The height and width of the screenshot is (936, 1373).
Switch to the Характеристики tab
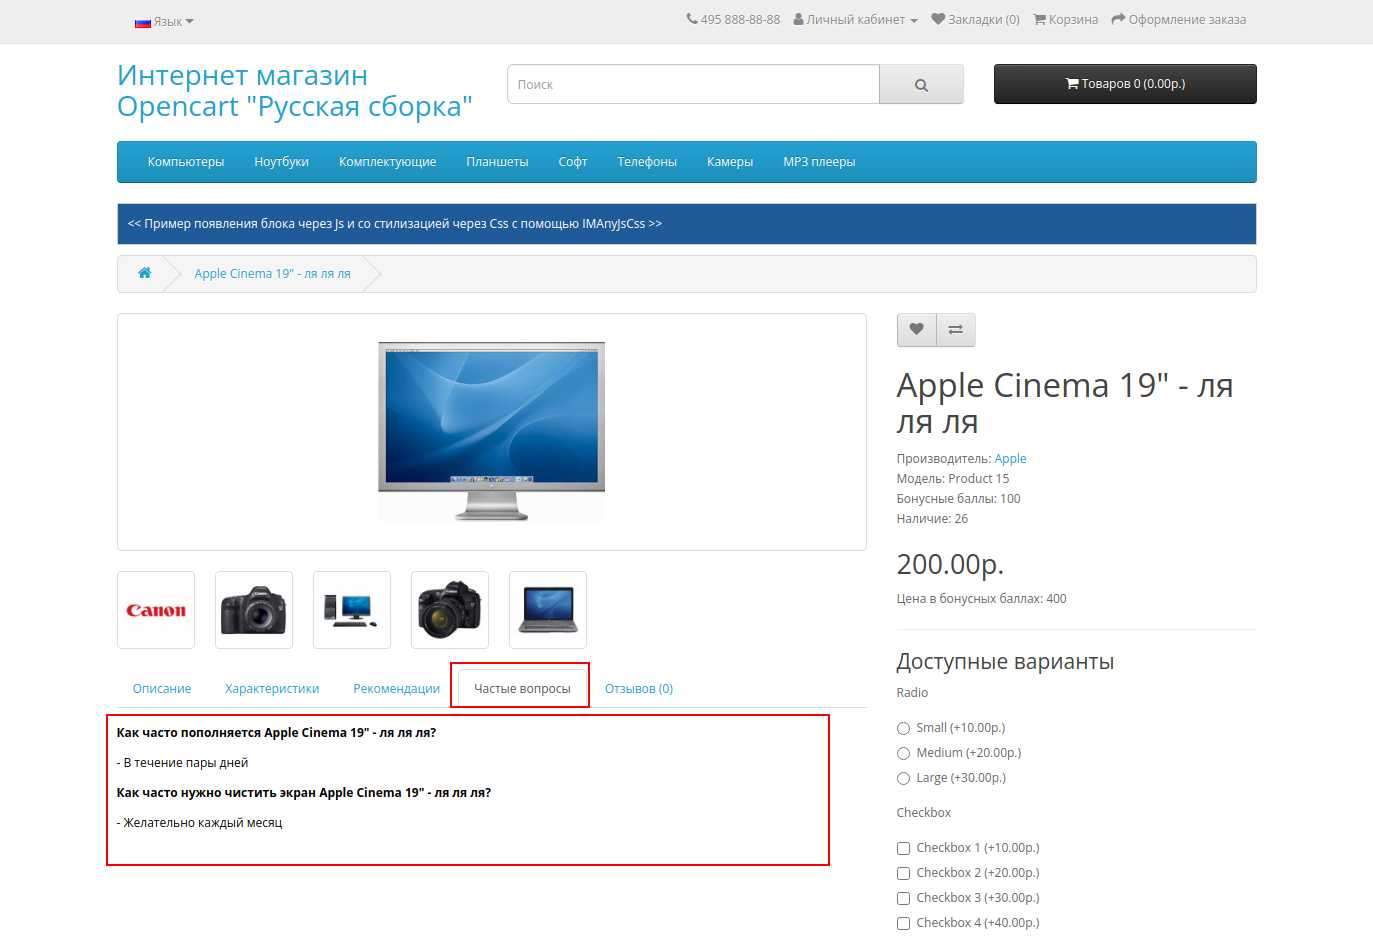point(272,688)
